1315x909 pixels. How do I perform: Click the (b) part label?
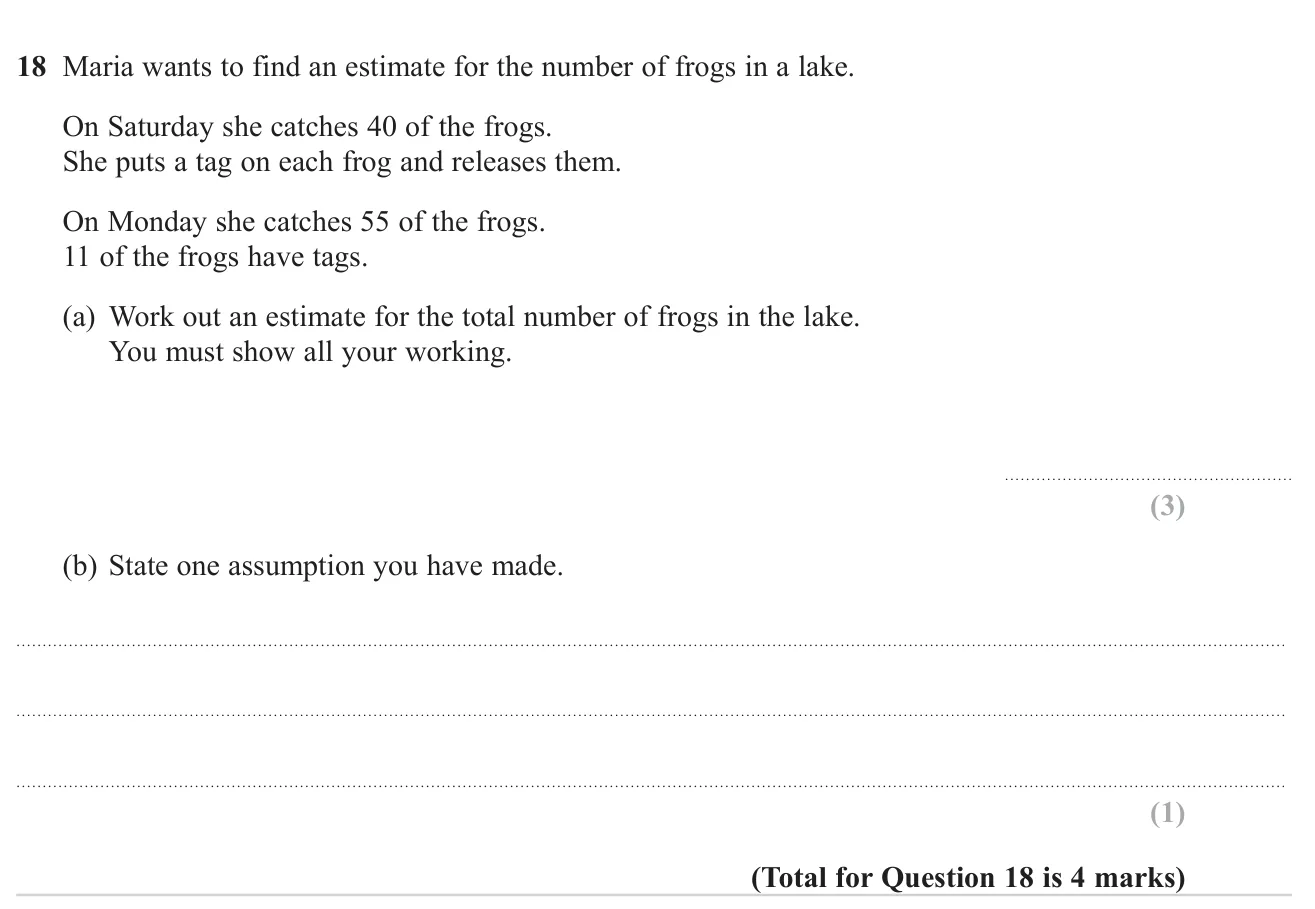80,567
